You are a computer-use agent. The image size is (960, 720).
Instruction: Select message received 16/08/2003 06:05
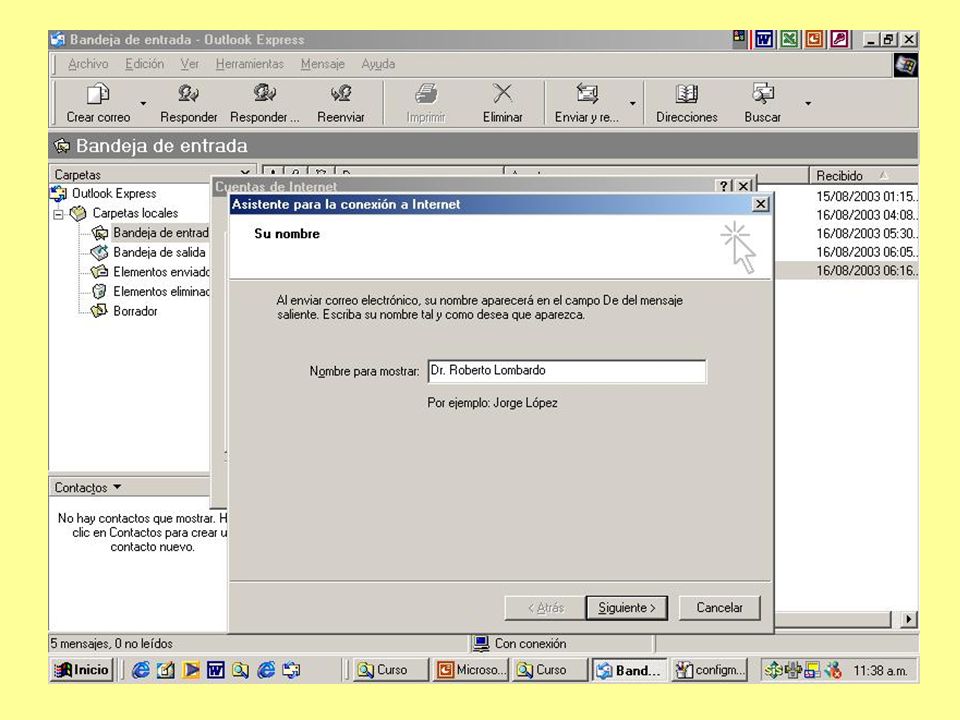click(x=866, y=252)
